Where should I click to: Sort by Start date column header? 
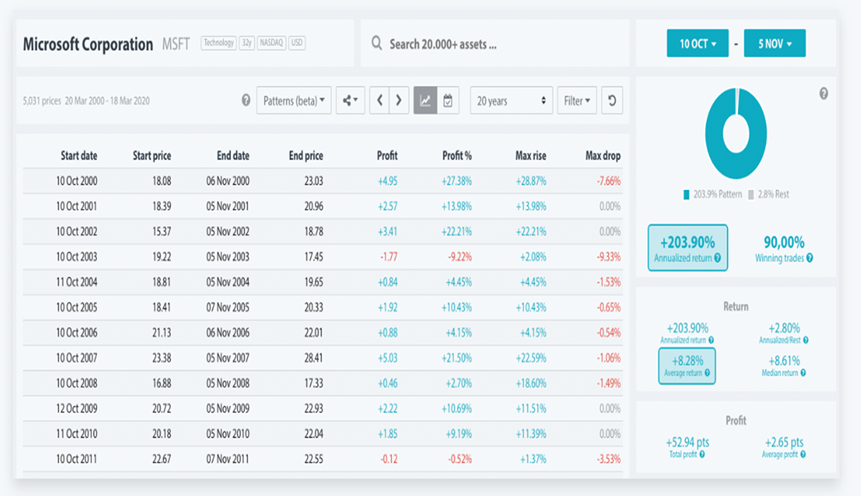click(x=79, y=155)
